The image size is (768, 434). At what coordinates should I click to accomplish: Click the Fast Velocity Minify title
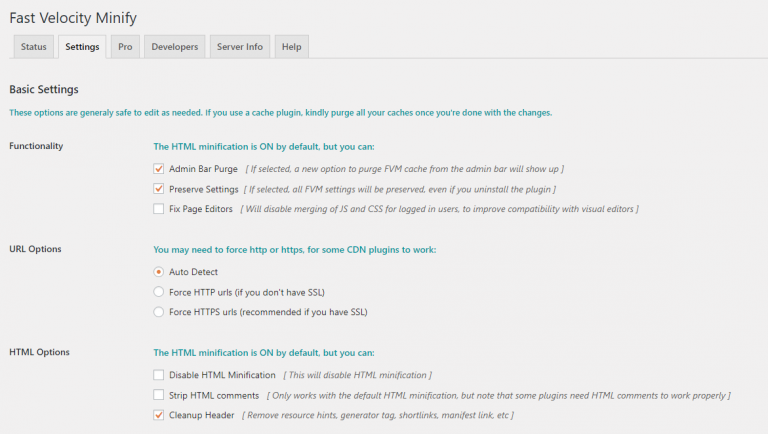pos(73,18)
